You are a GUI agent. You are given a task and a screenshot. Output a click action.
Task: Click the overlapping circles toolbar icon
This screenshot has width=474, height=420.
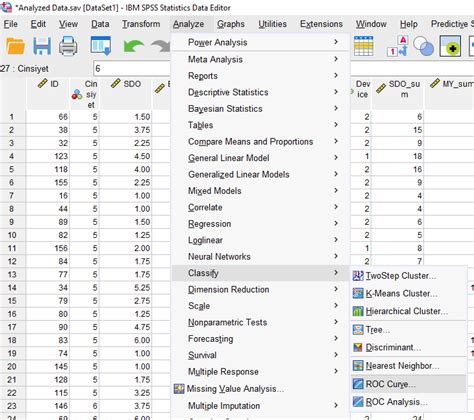pos(423,46)
